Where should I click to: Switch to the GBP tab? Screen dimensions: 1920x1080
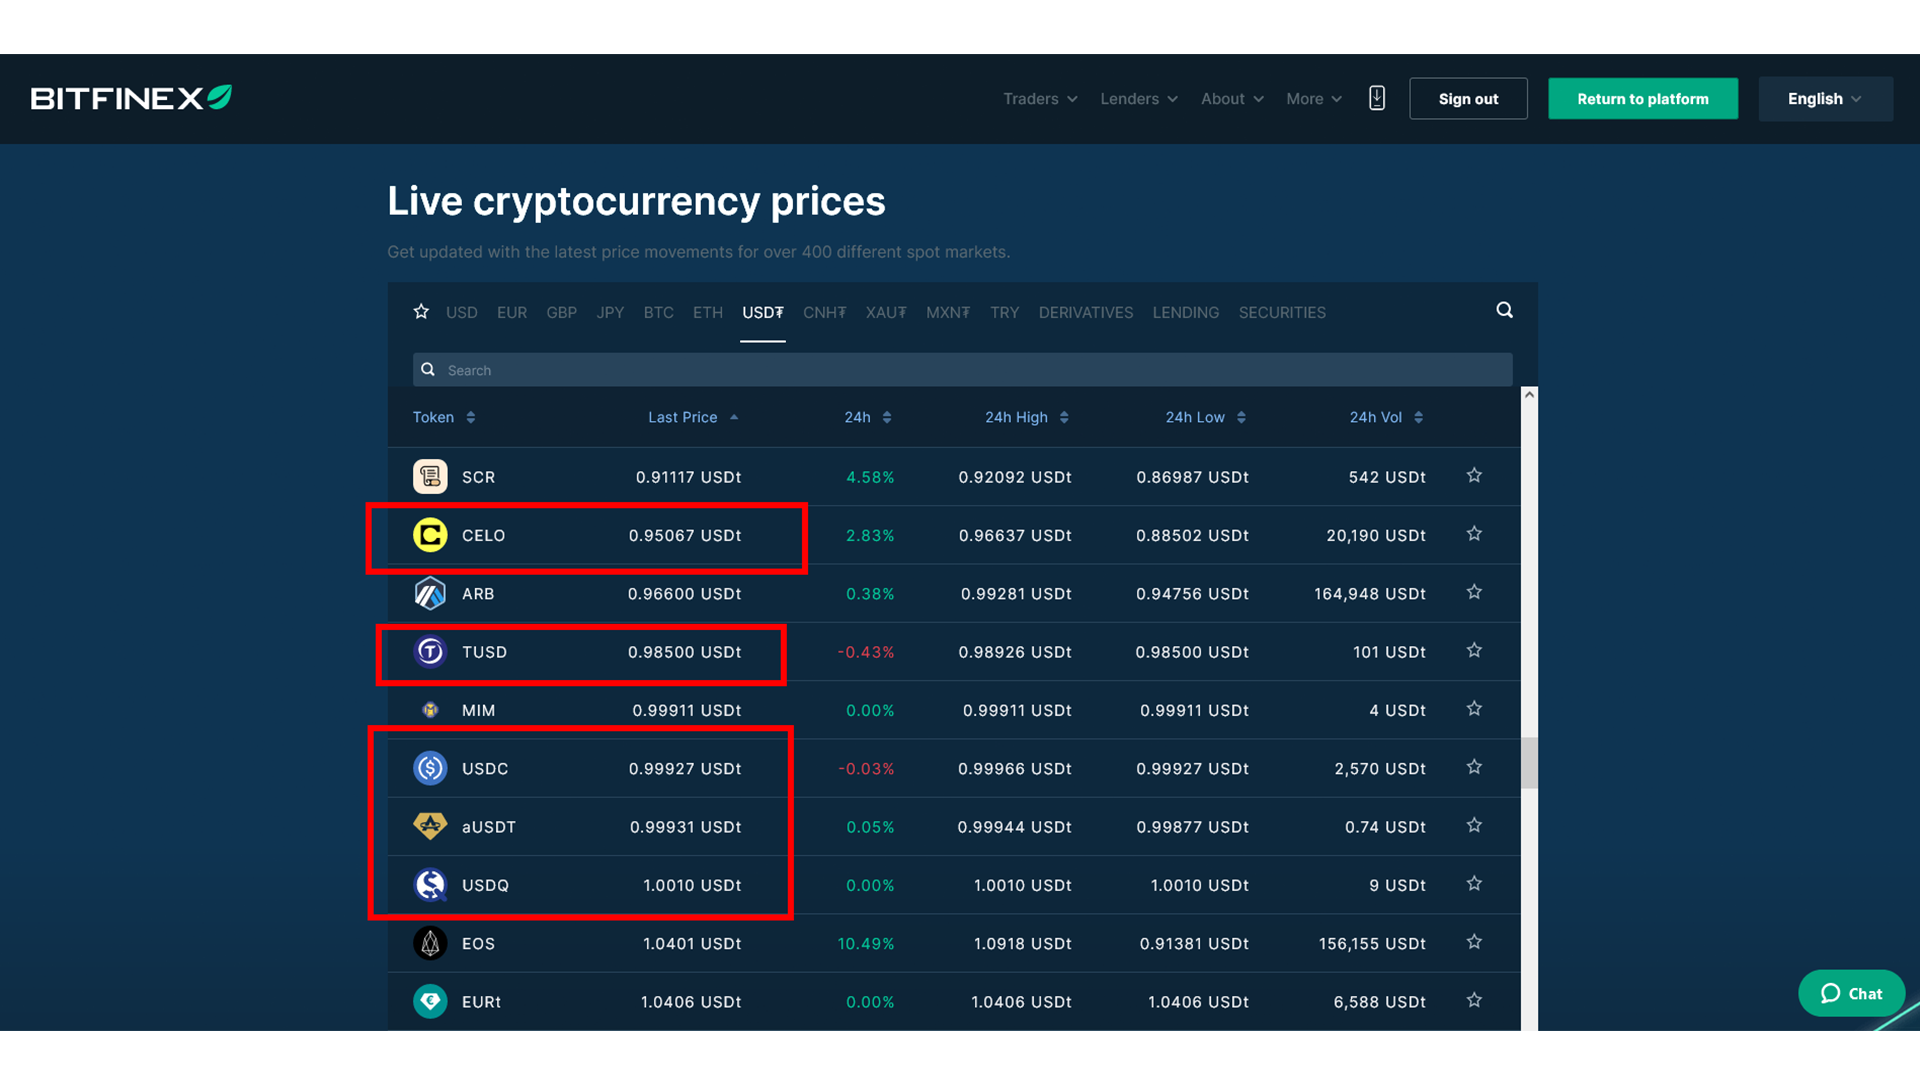tap(561, 312)
